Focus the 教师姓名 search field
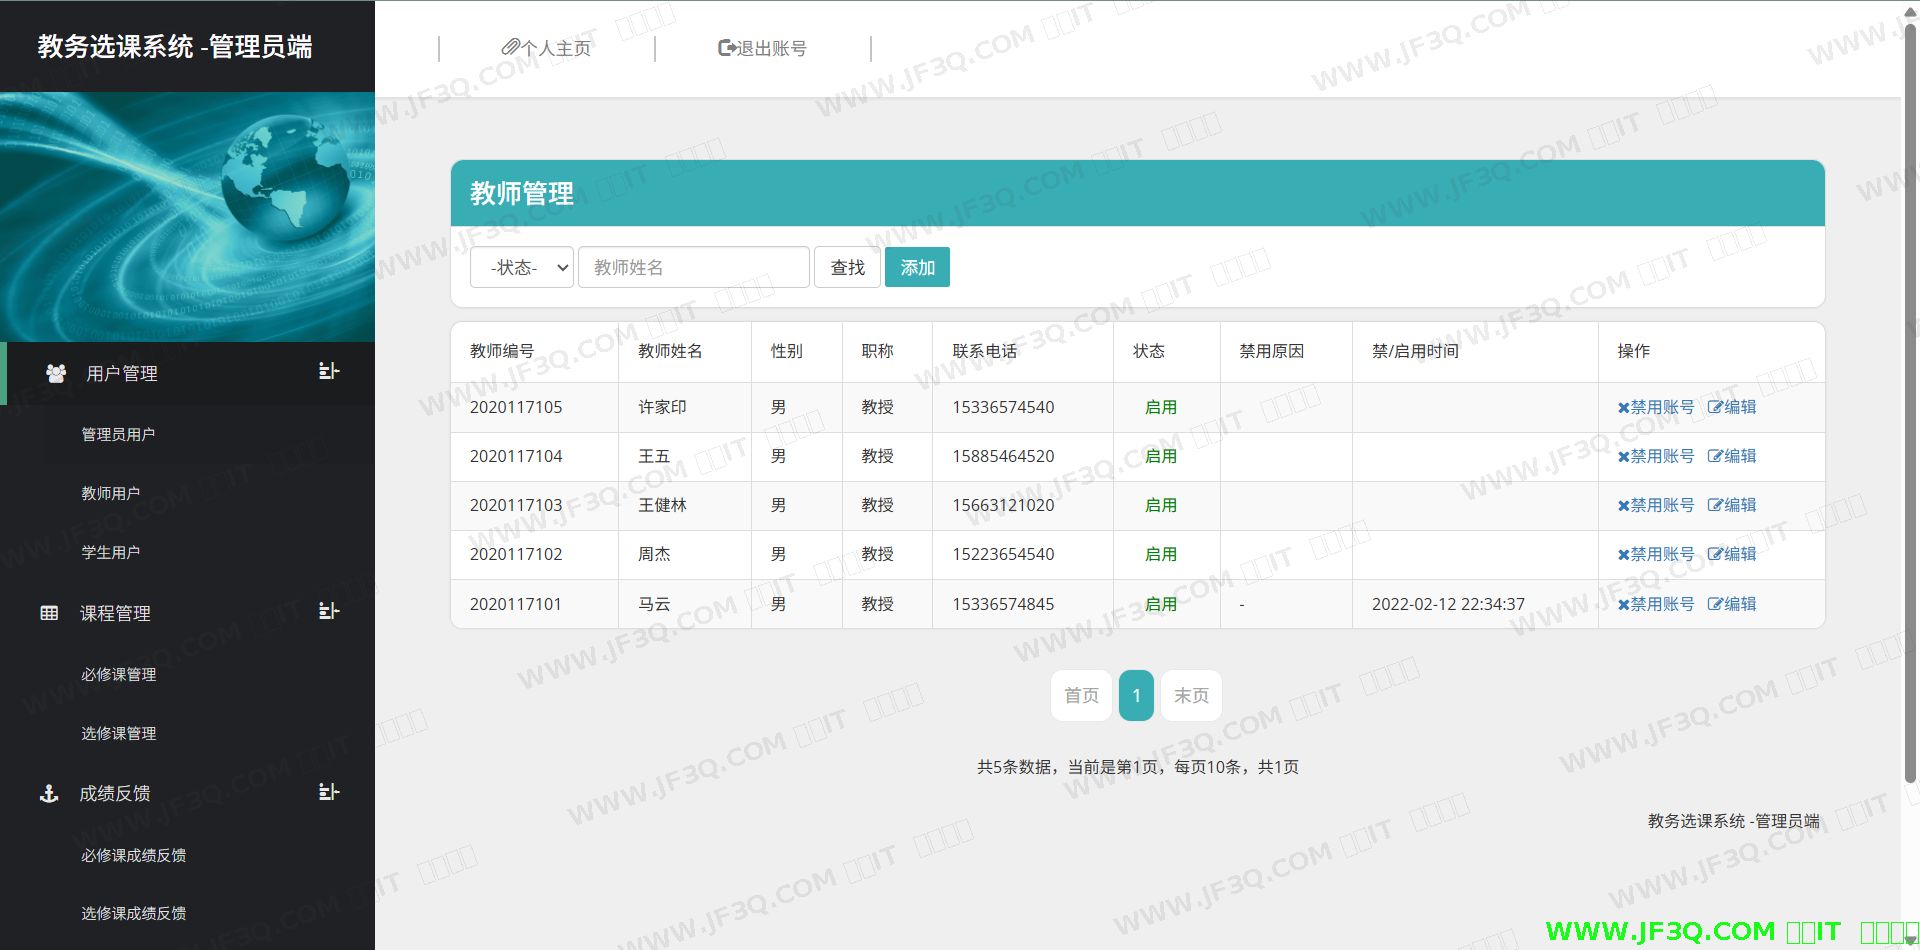The image size is (1920, 950). click(693, 267)
